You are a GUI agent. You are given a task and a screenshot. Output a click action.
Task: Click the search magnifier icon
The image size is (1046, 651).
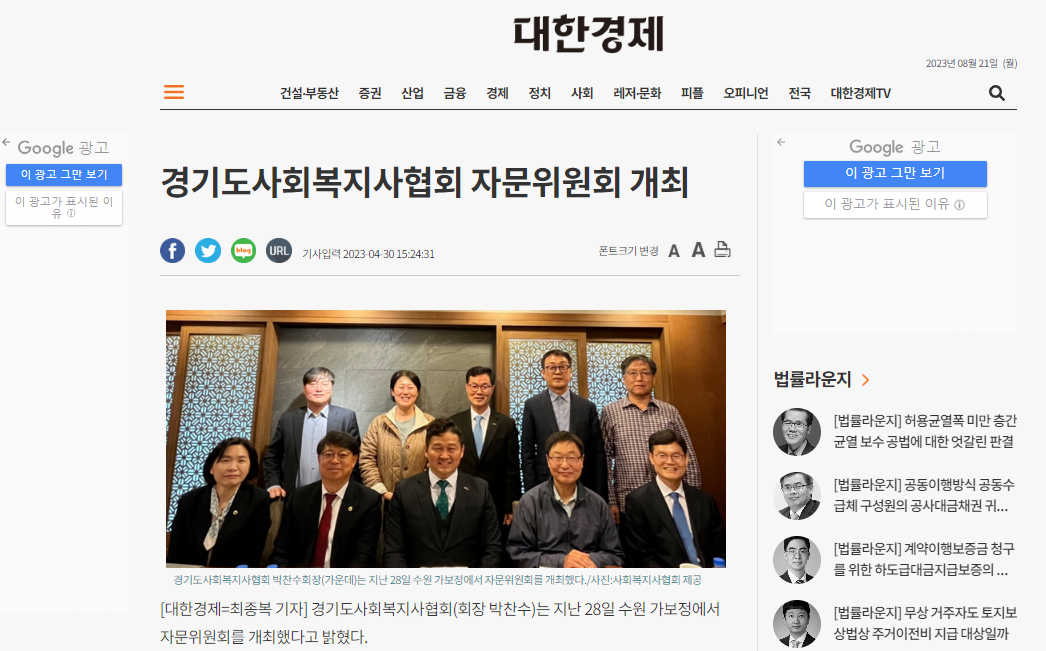[x=997, y=93]
